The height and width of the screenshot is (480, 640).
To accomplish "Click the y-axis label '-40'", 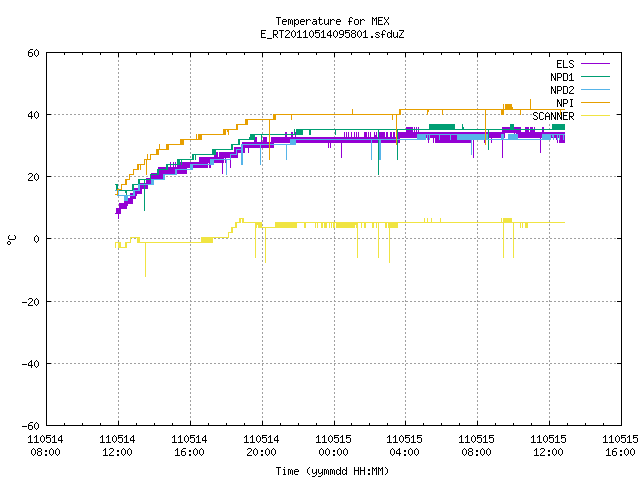I will tap(31, 364).
